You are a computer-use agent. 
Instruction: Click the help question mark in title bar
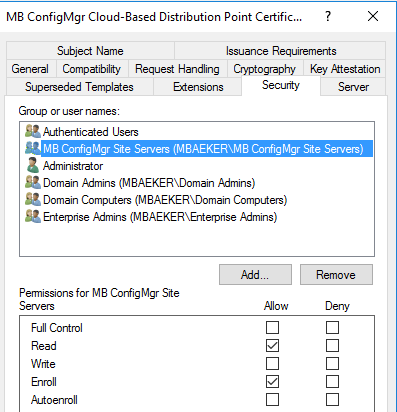tap(328, 16)
